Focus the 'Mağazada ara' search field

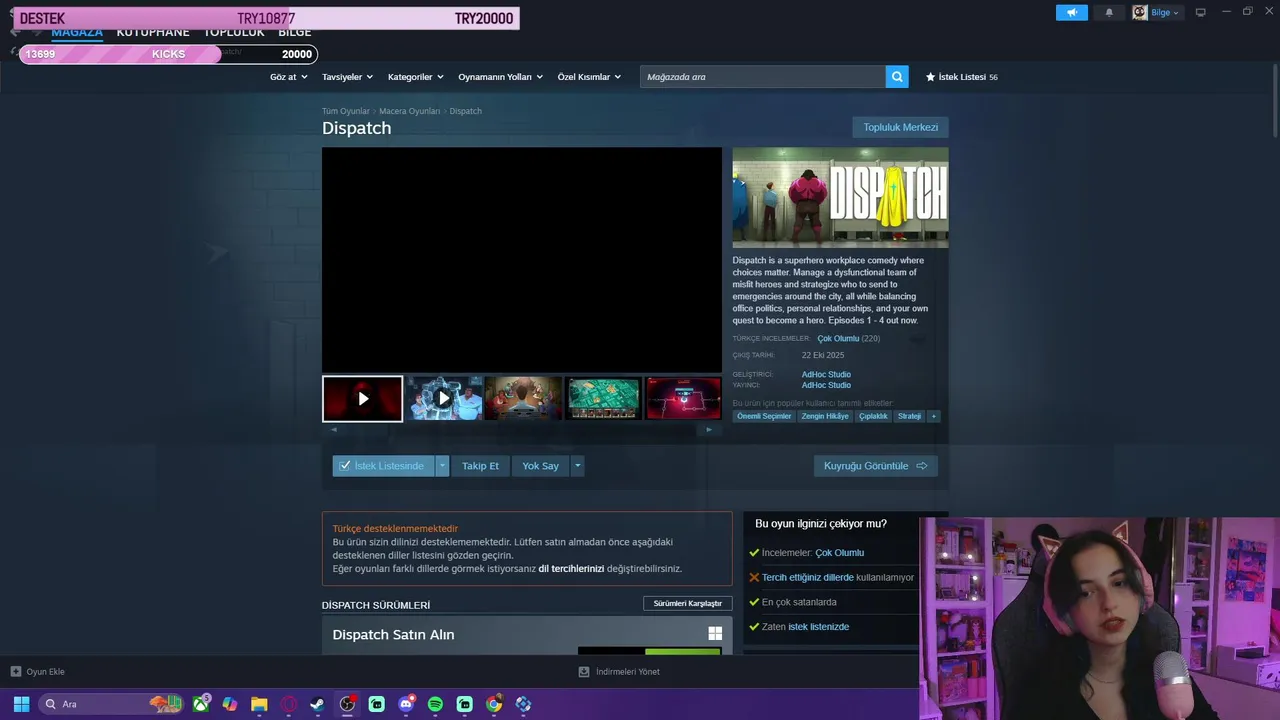(x=762, y=77)
